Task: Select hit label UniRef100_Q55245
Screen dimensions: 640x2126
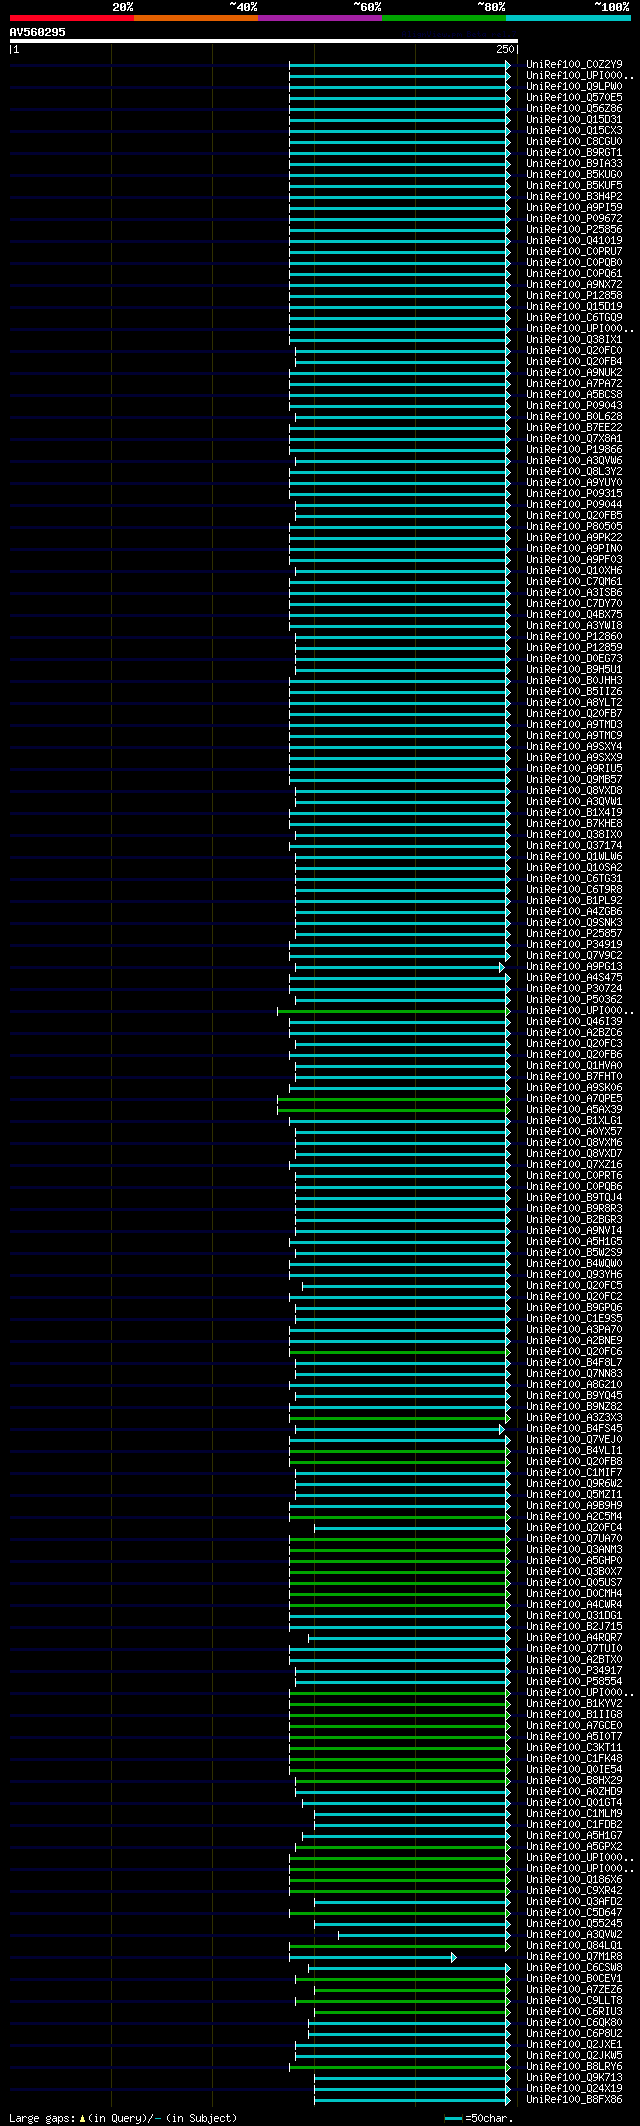Action: click(x=574, y=1923)
